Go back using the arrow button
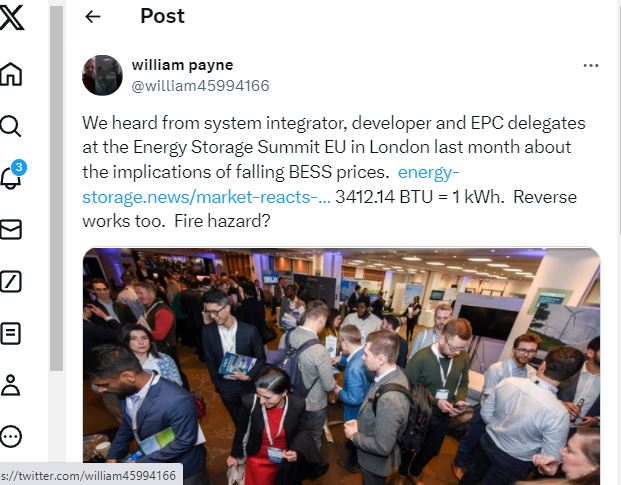Screen dimensions: 621x485 click(93, 17)
